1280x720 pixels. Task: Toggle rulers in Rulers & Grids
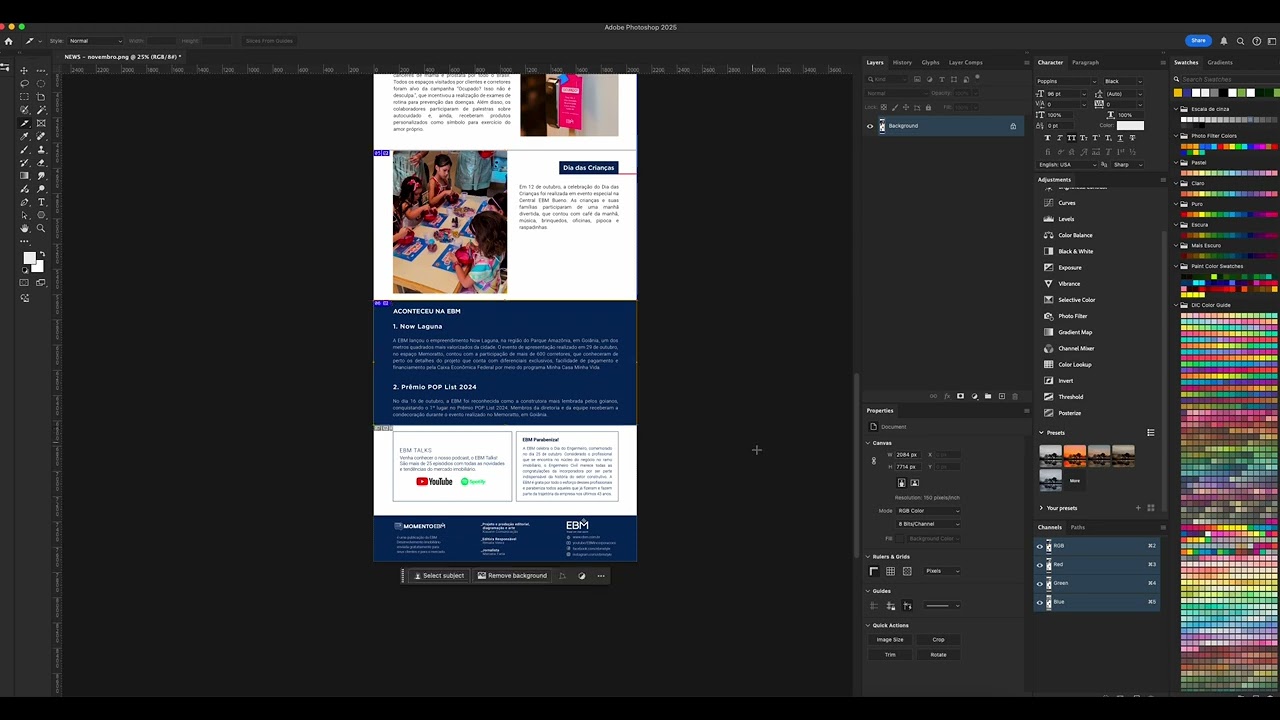point(874,571)
